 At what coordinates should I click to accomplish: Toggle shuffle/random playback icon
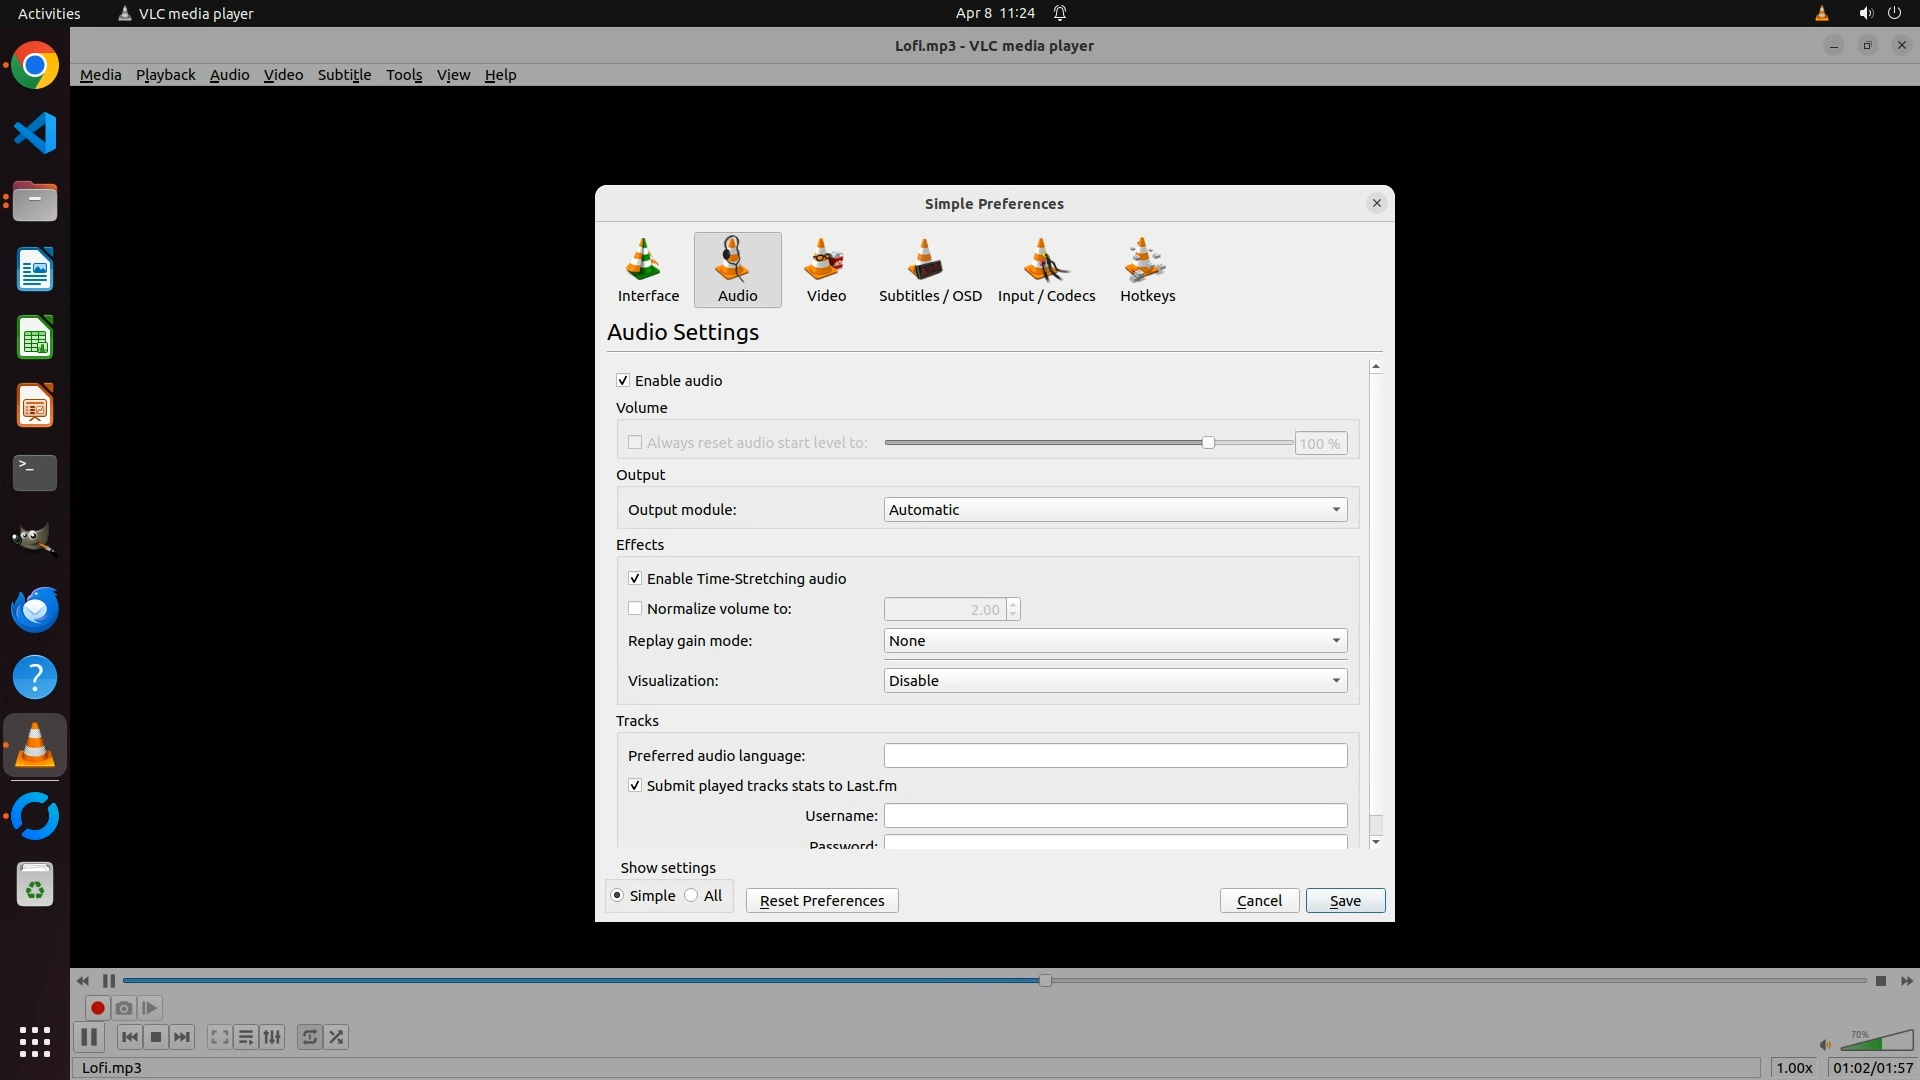[x=337, y=1037]
